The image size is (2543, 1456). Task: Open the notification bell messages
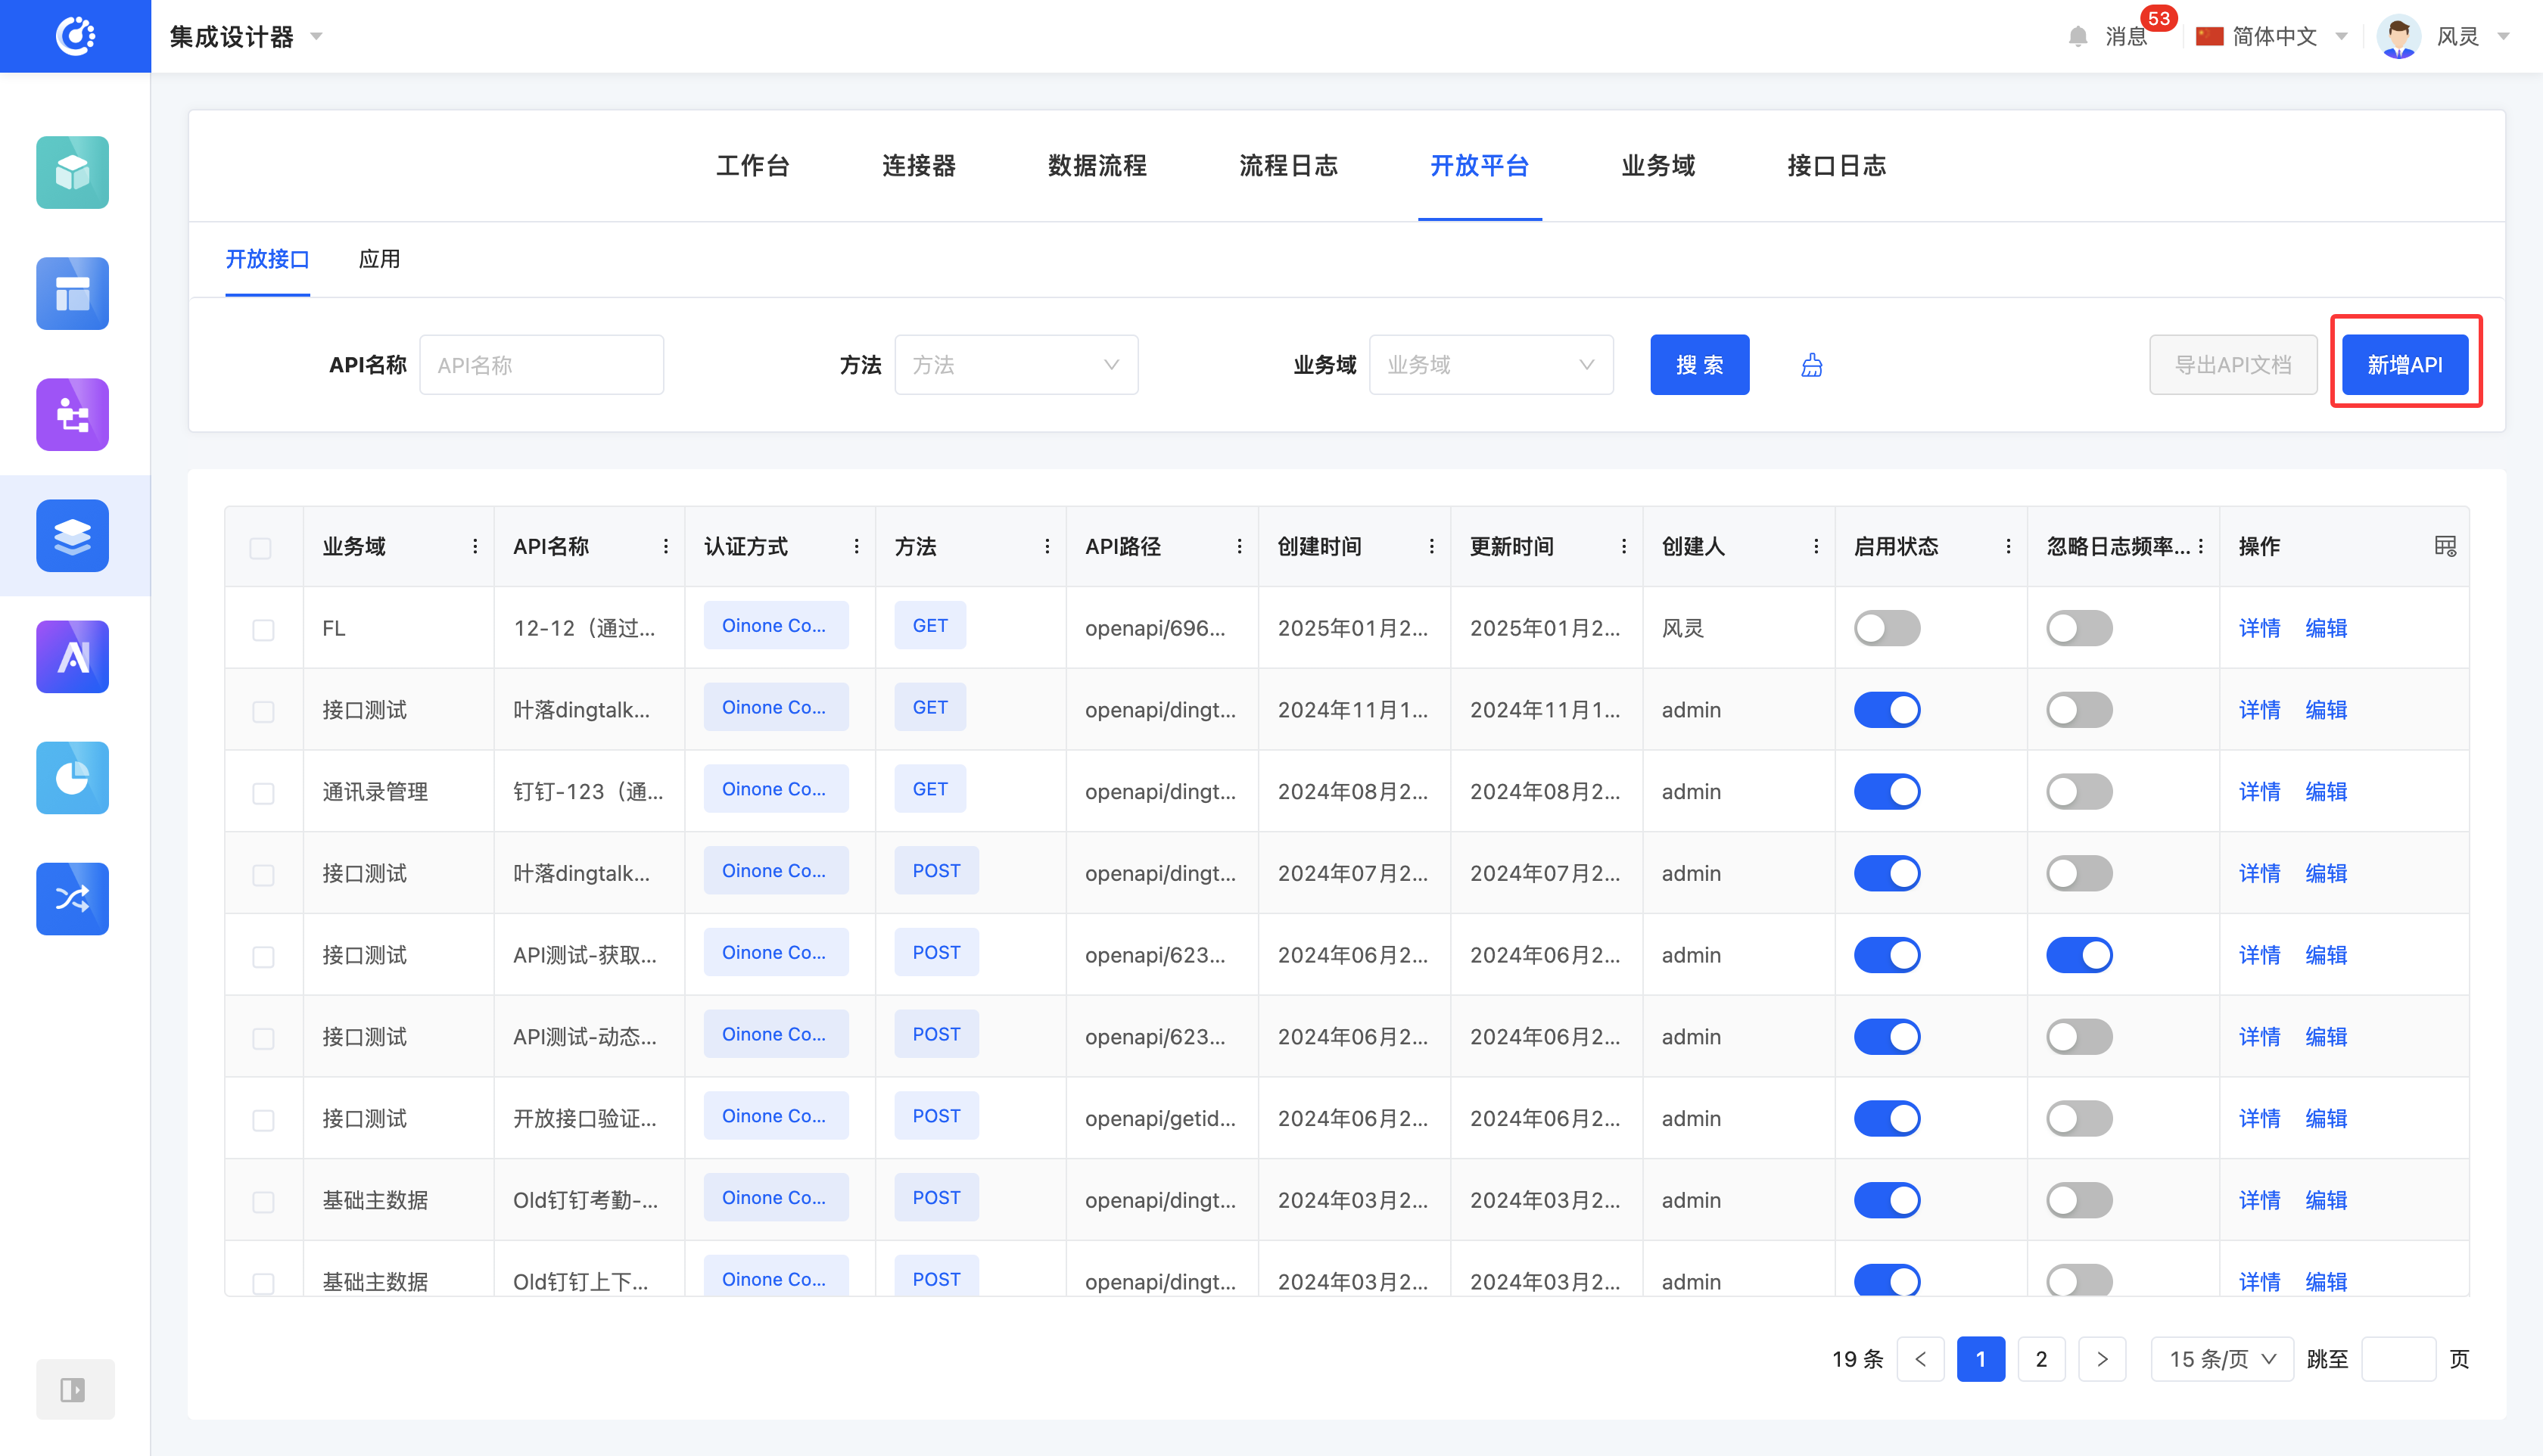[2077, 37]
